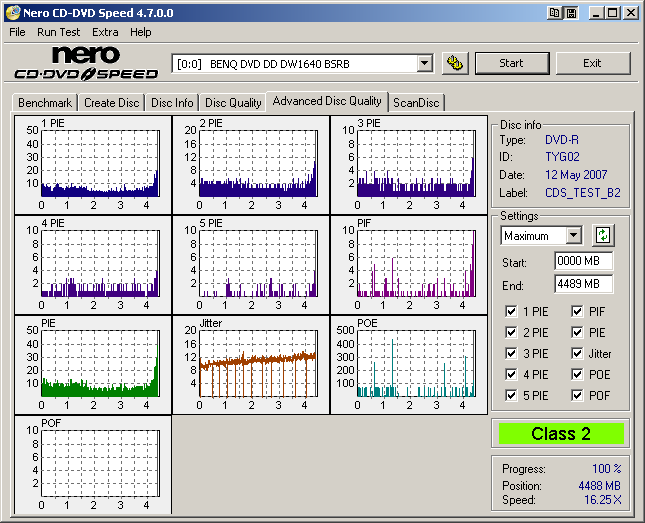Click the 4 PIE graph
Screen dimensions: 645x523
[93, 265]
